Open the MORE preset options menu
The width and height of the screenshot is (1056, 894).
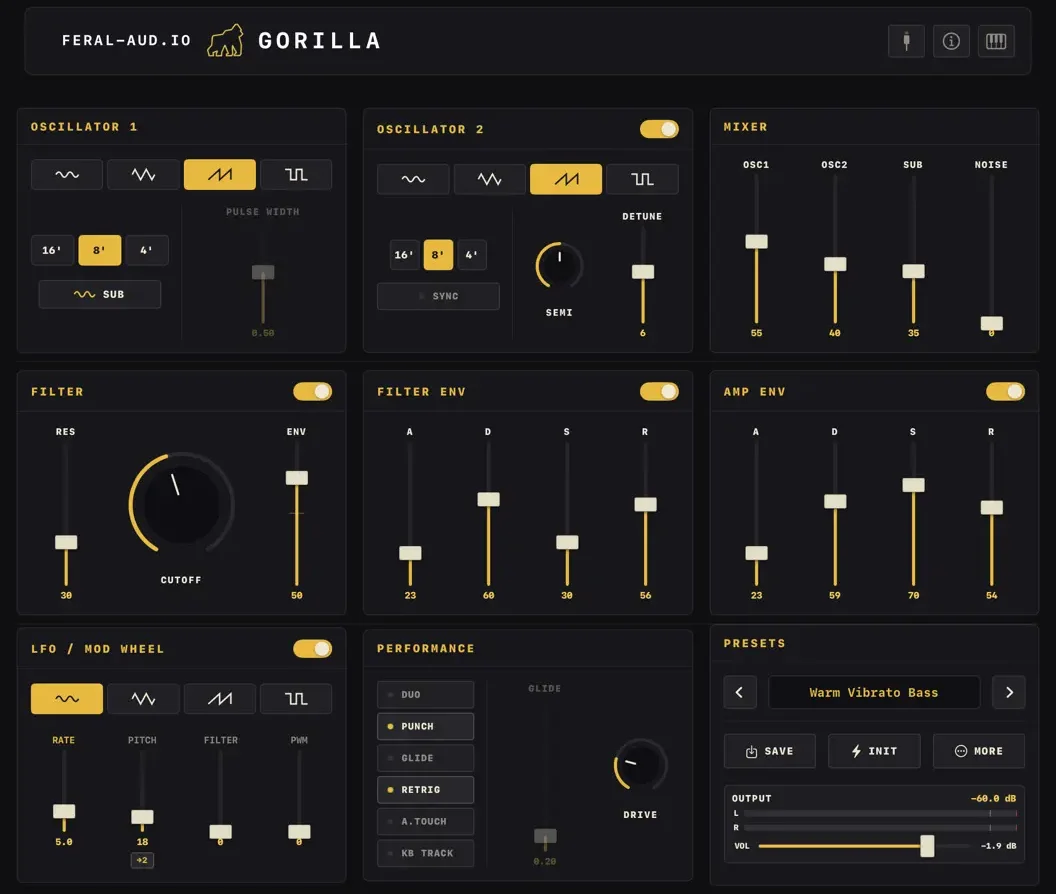979,751
